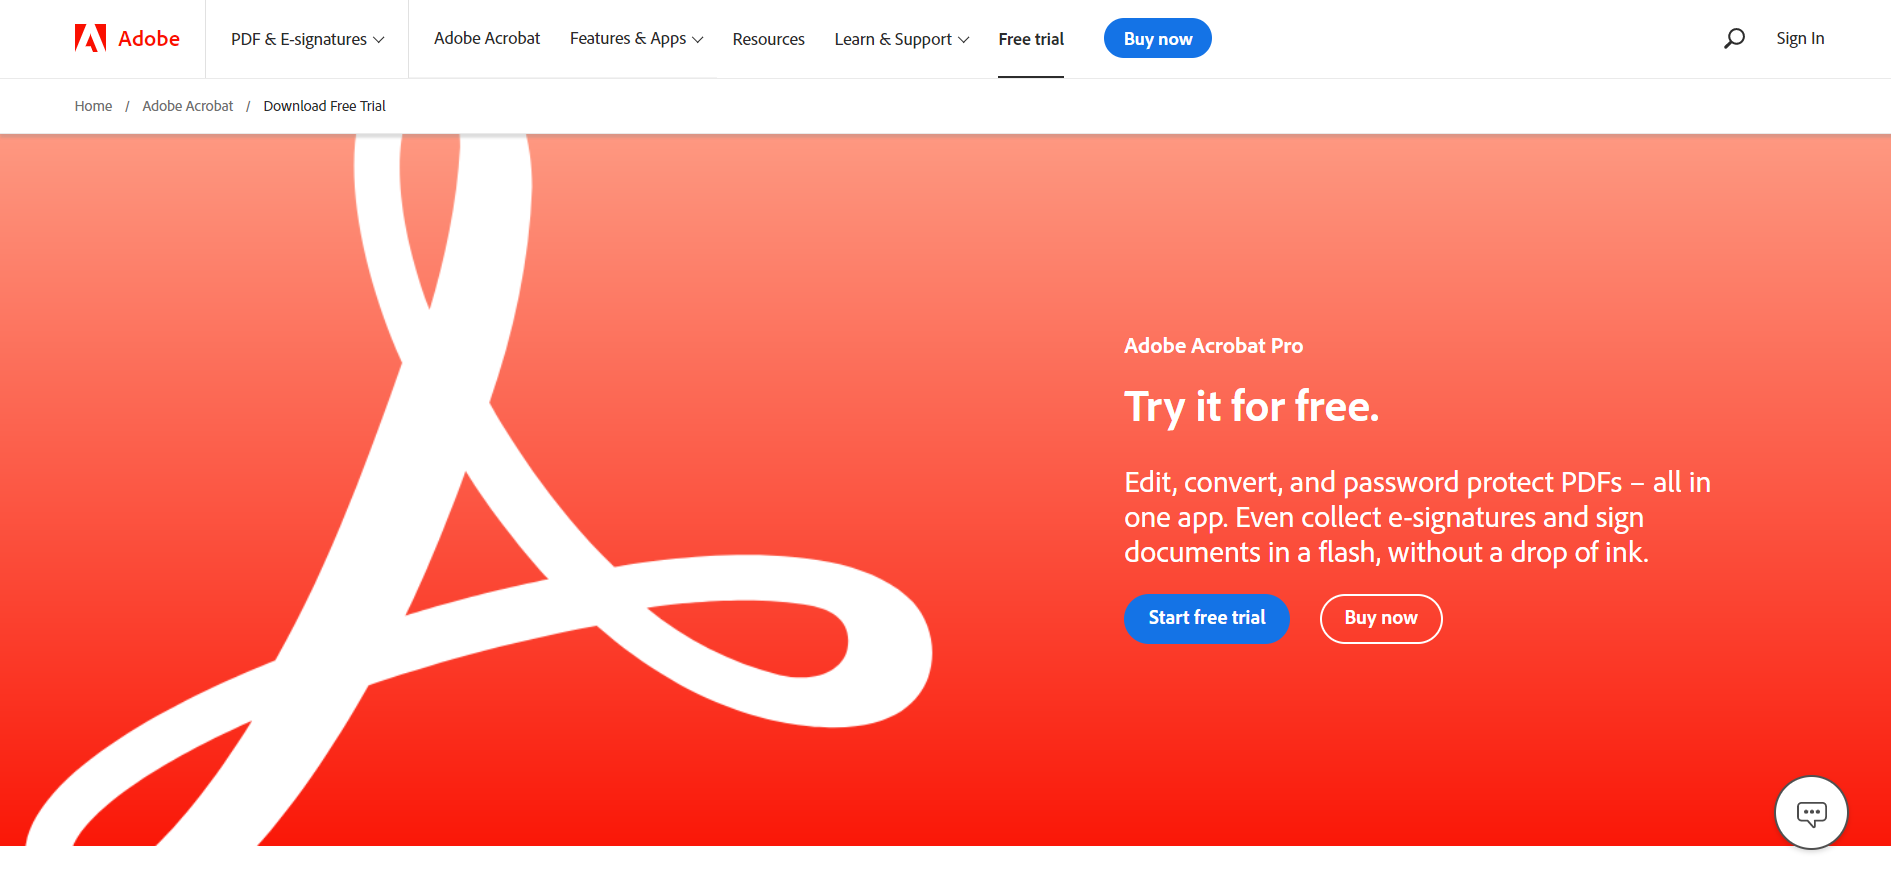This screenshot has width=1891, height=887.
Task: Go to Home breadcrumb
Action: pyautogui.click(x=93, y=106)
